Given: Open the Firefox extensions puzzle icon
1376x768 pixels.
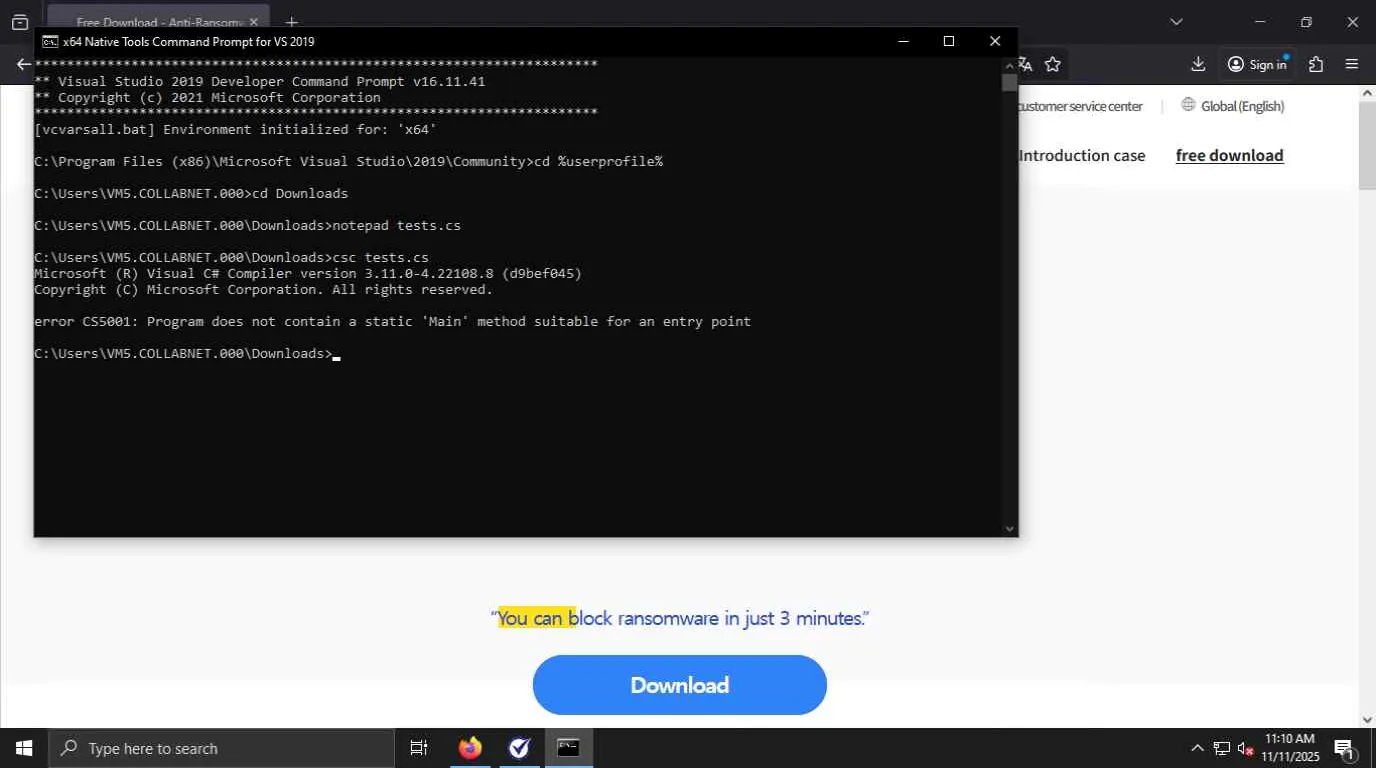Looking at the screenshot, I should pos(1316,64).
